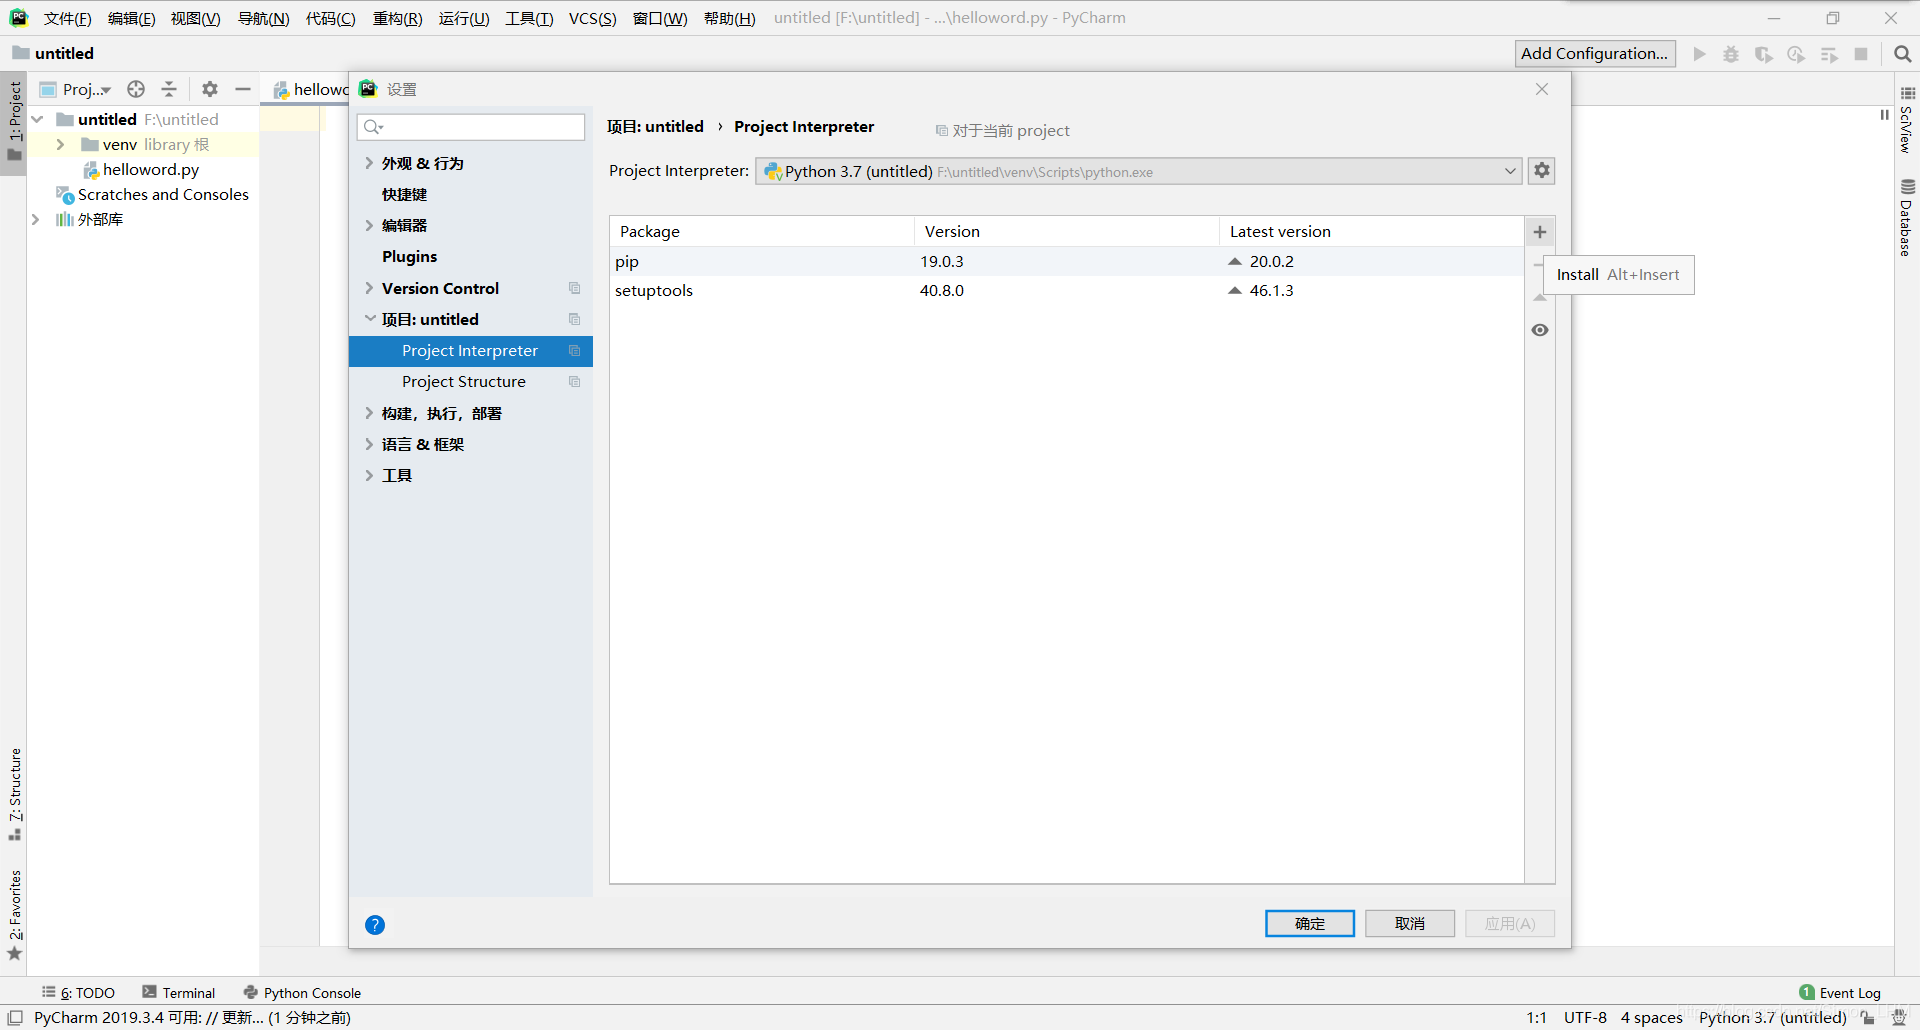The image size is (1920, 1030).
Task: Expand the 外部库 node in project tree
Action: [36, 219]
